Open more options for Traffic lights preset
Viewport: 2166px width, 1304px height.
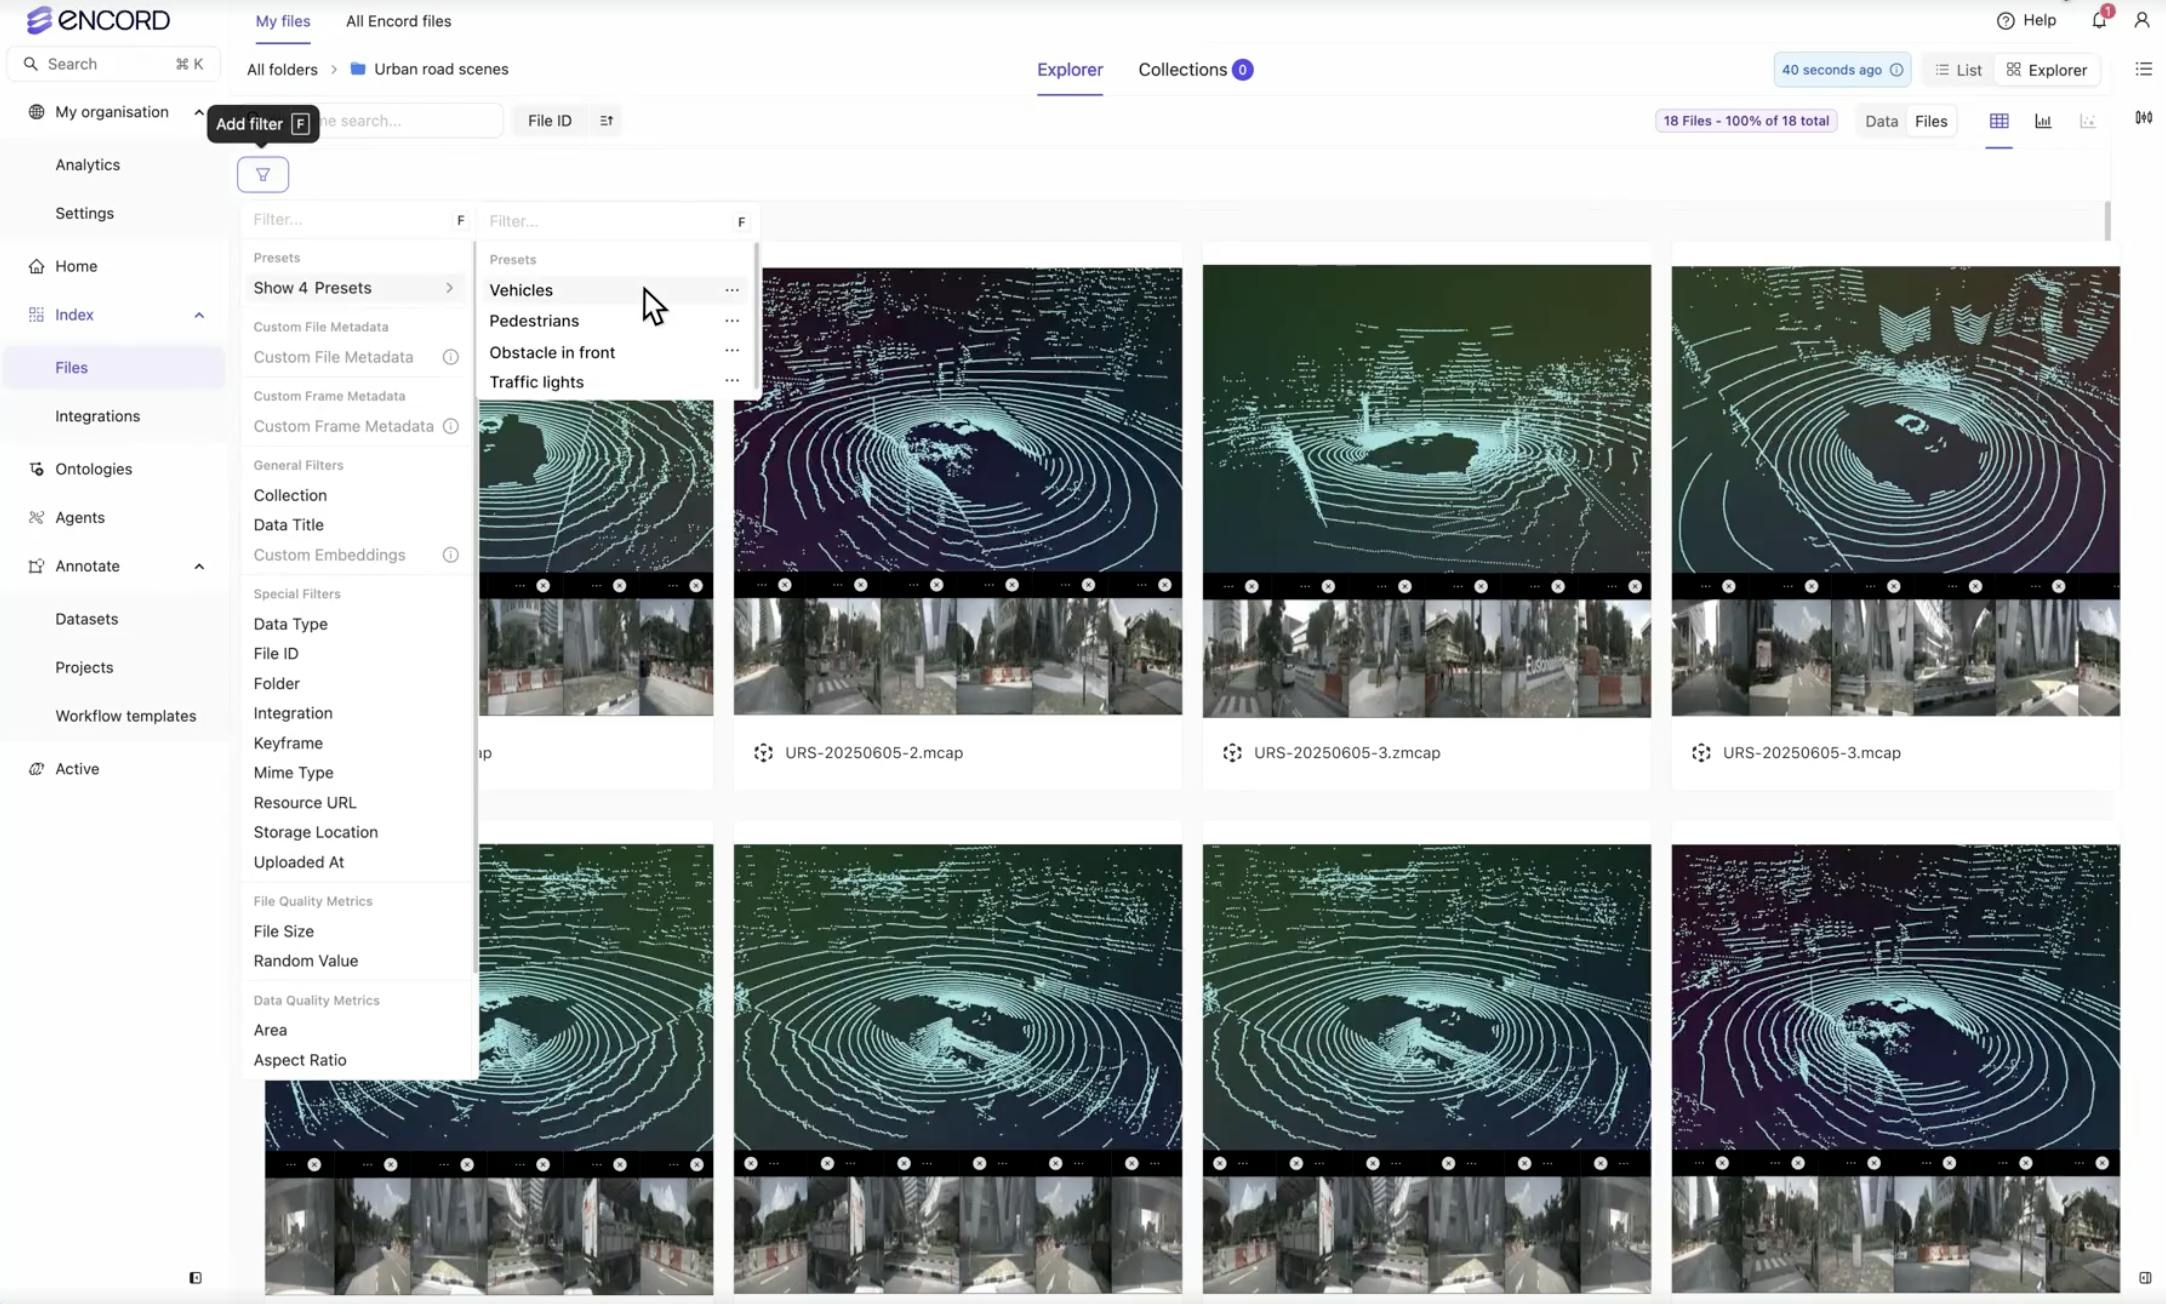(x=732, y=381)
